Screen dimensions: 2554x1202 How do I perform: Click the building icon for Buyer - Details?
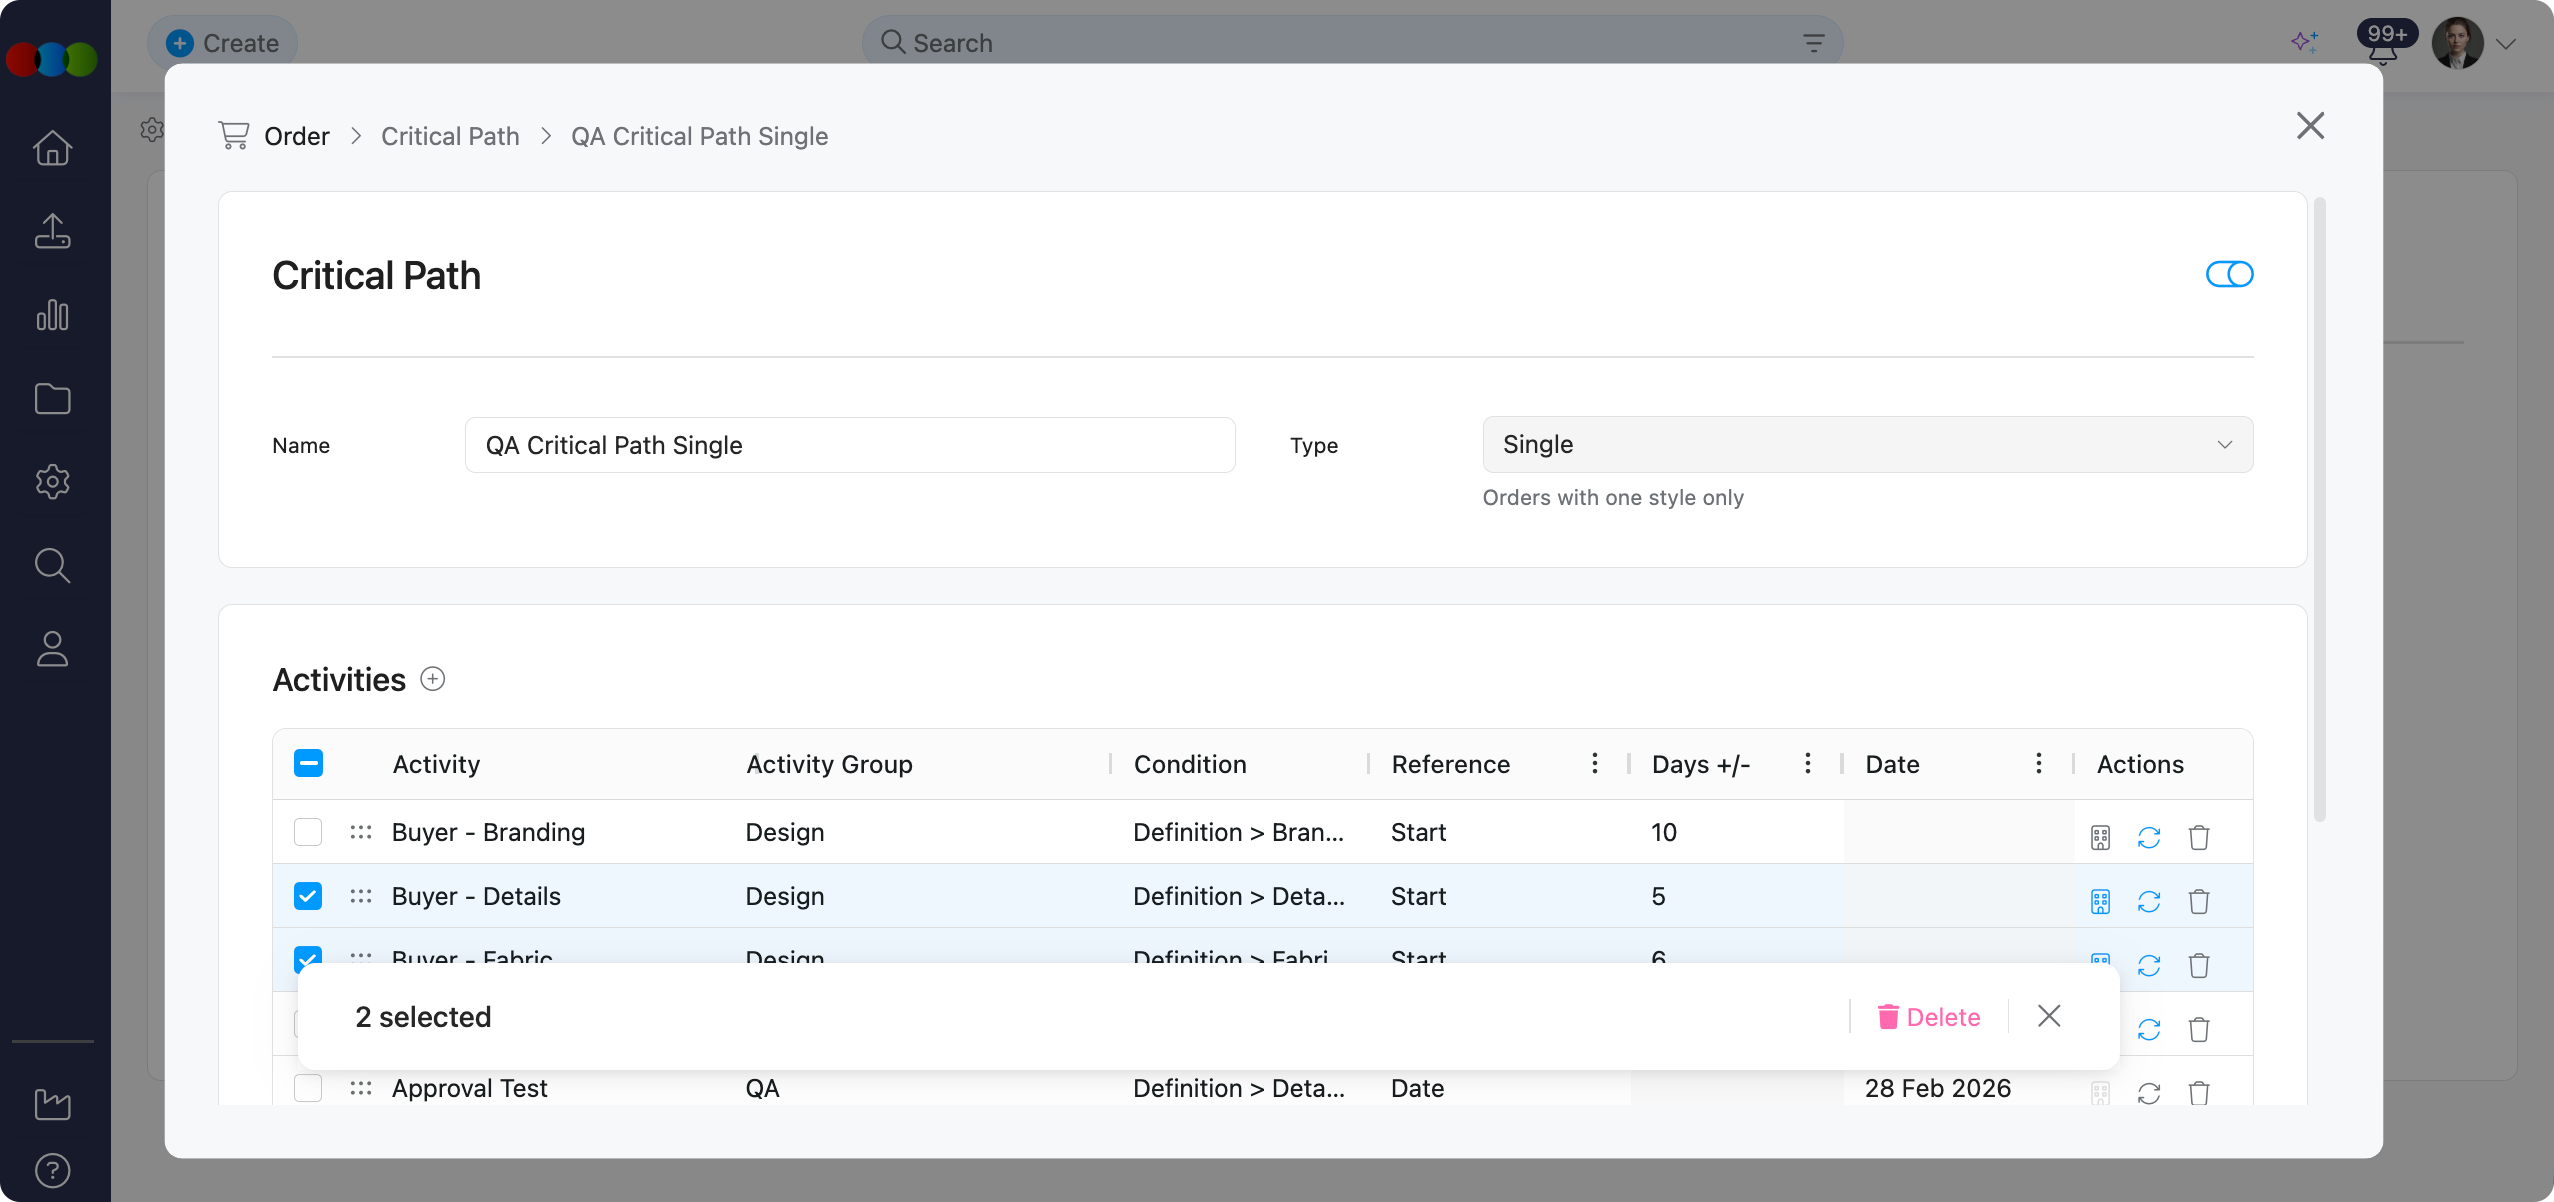(x=2101, y=901)
